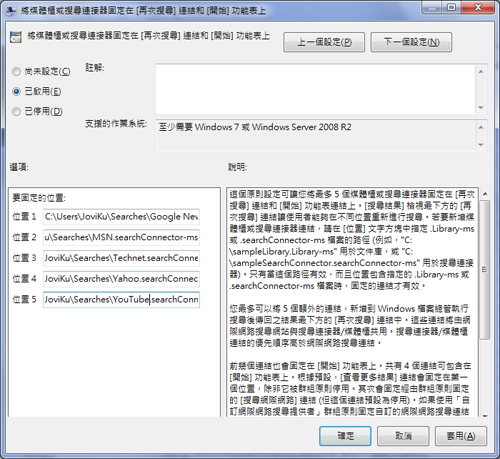This screenshot has height=459, width=500.
Task: Click up arrow of description scrollbar
Action: (485, 193)
